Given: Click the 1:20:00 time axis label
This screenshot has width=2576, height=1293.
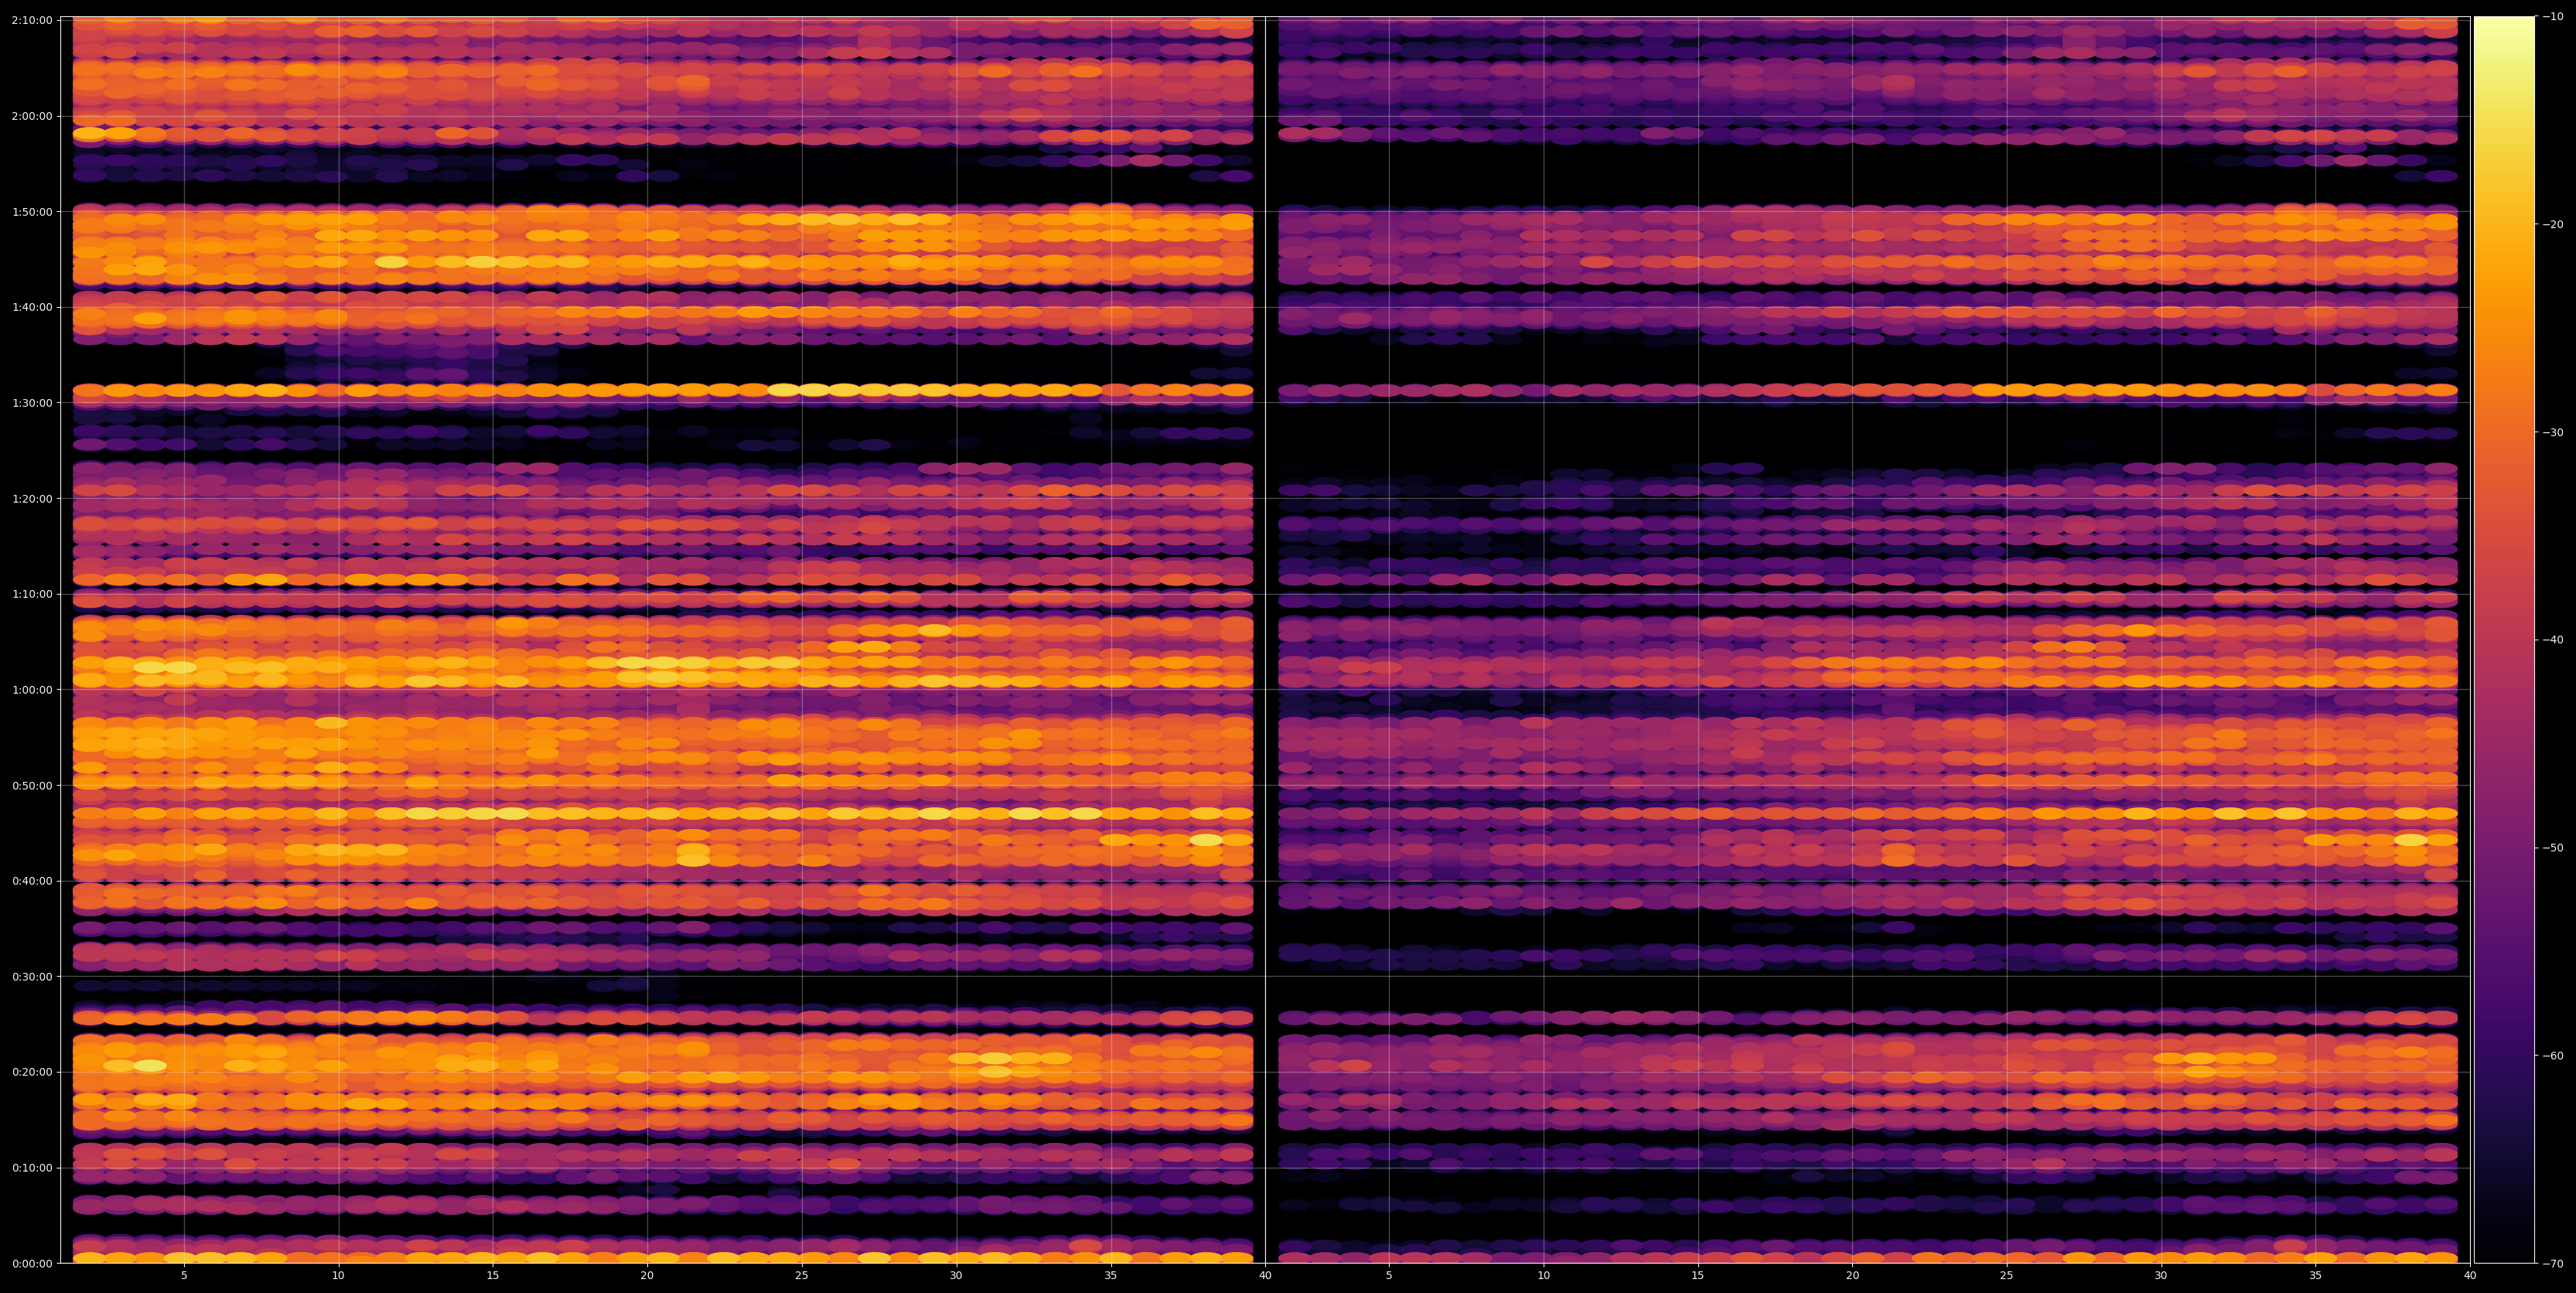Looking at the screenshot, I should tap(33, 498).
